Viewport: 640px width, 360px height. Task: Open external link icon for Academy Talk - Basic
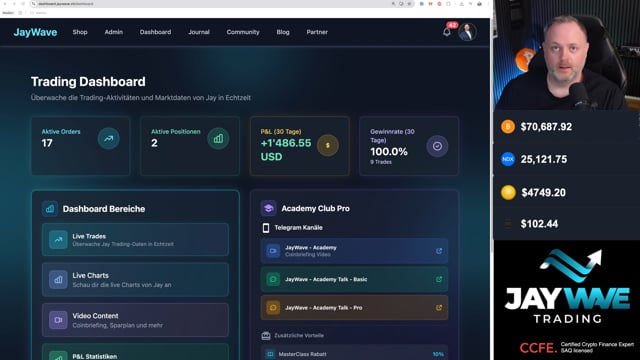[439, 280]
